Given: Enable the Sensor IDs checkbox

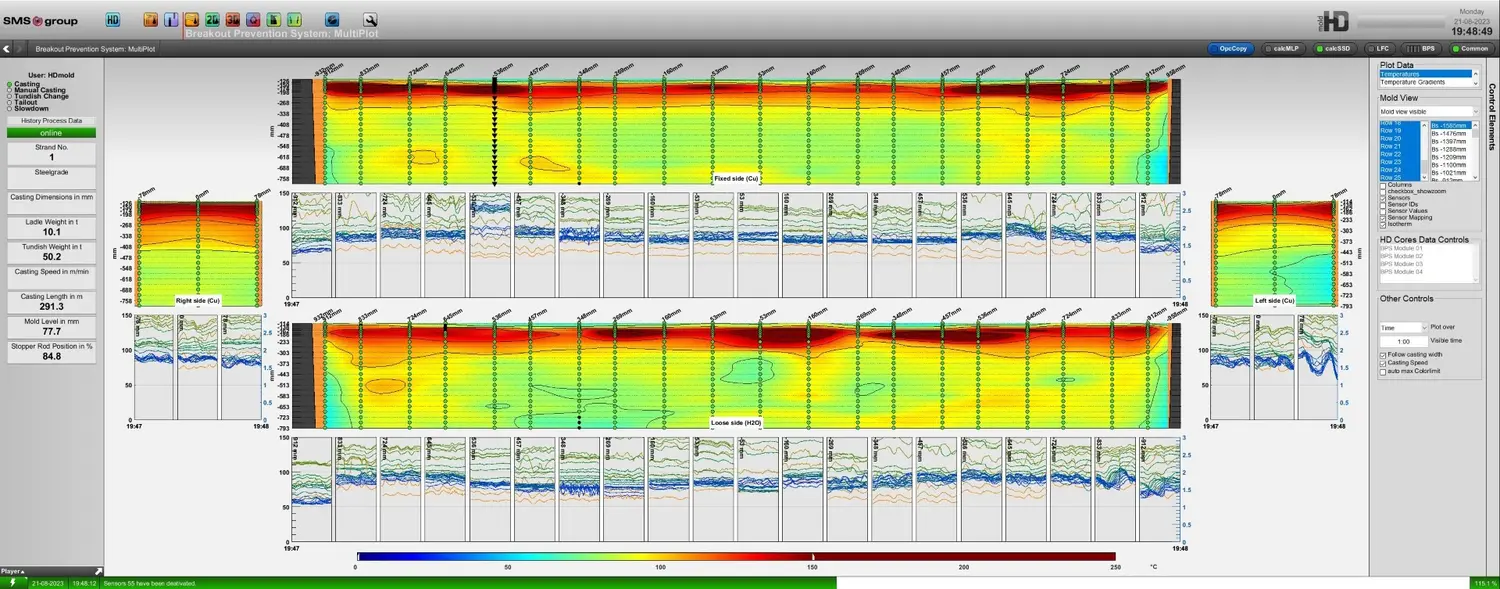Looking at the screenshot, I should click(x=1383, y=205).
